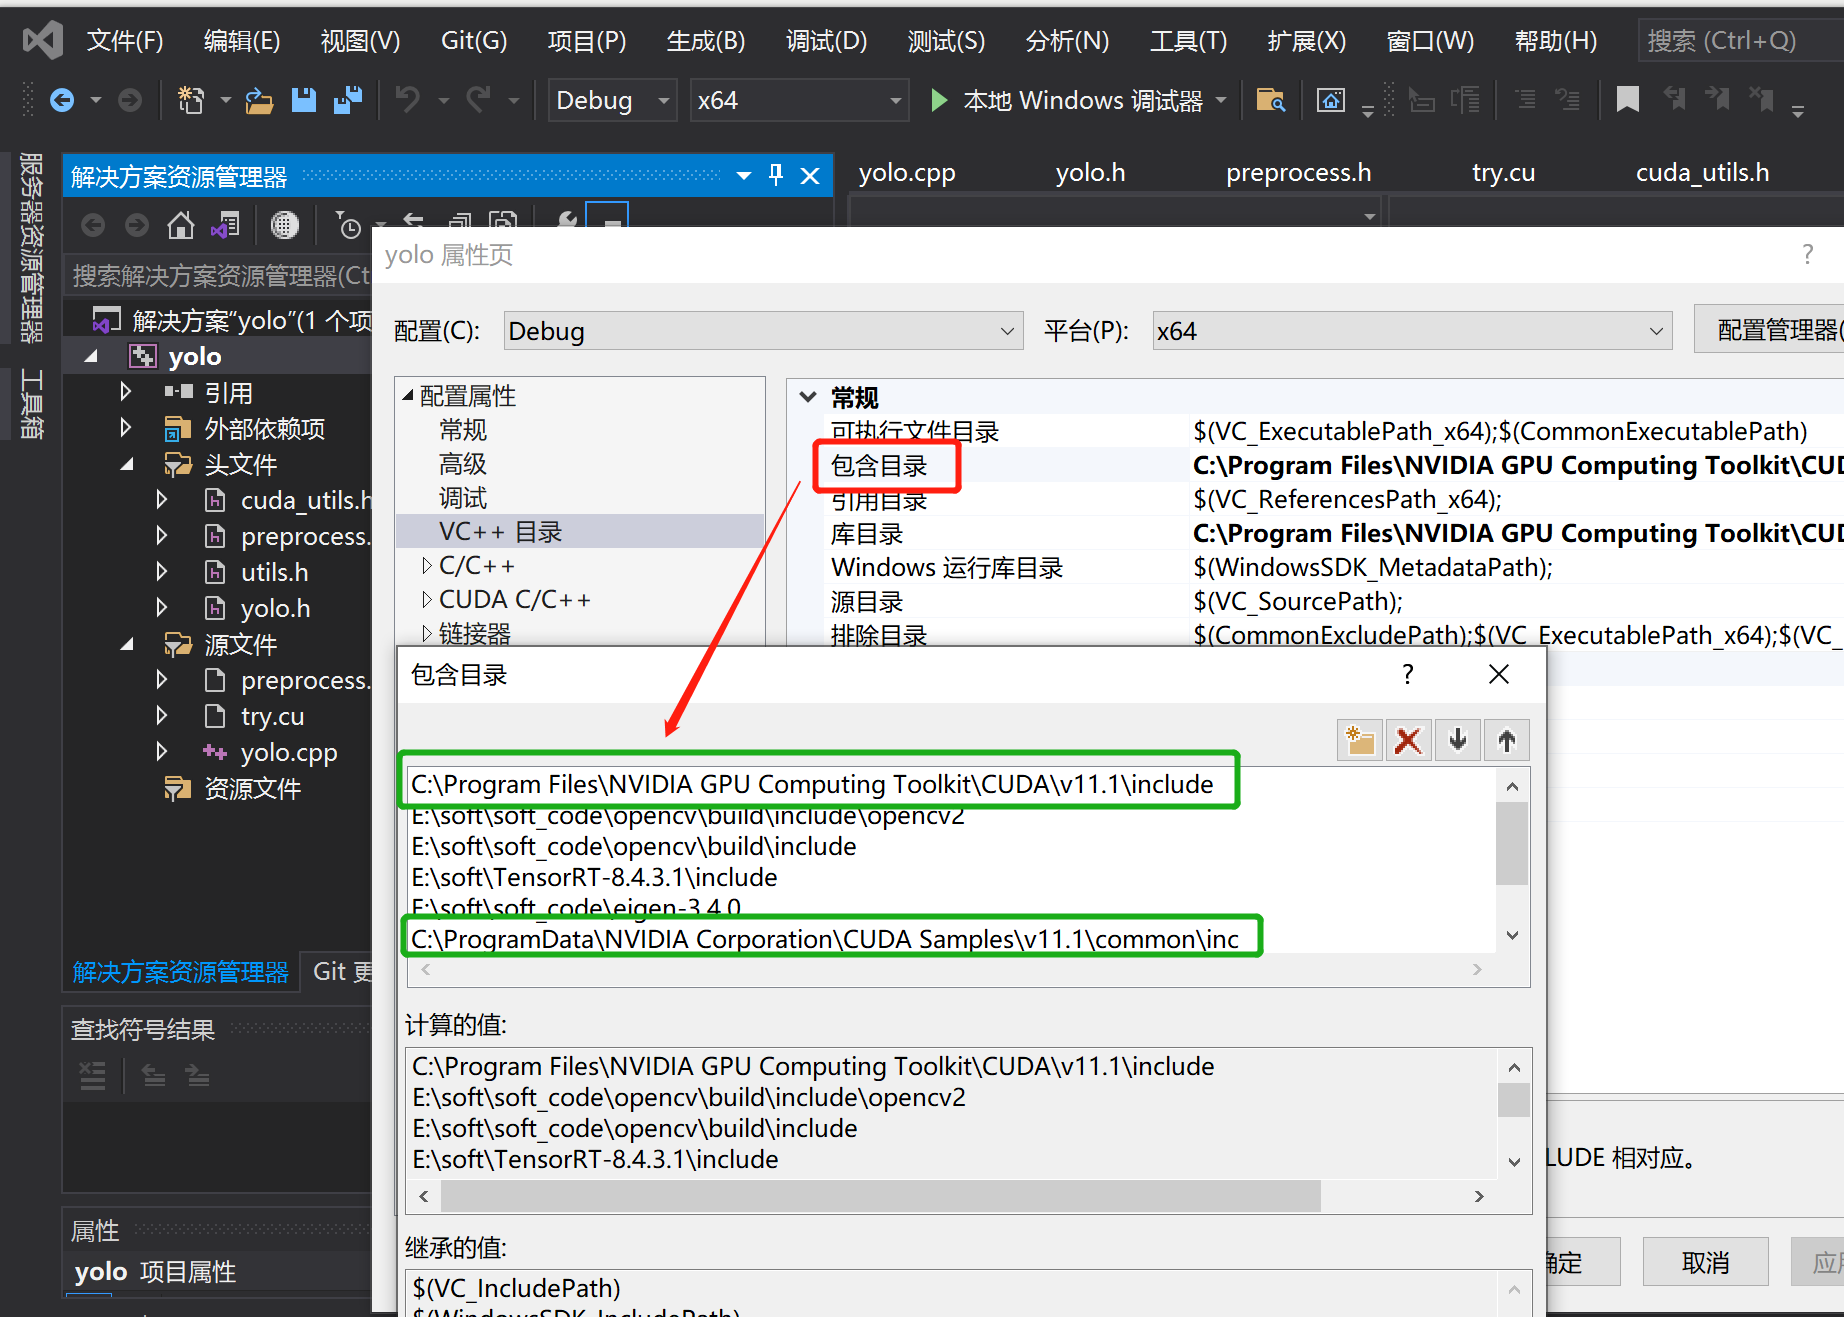
Task: Switch to the preprocess.h editor tab
Action: (1298, 173)
